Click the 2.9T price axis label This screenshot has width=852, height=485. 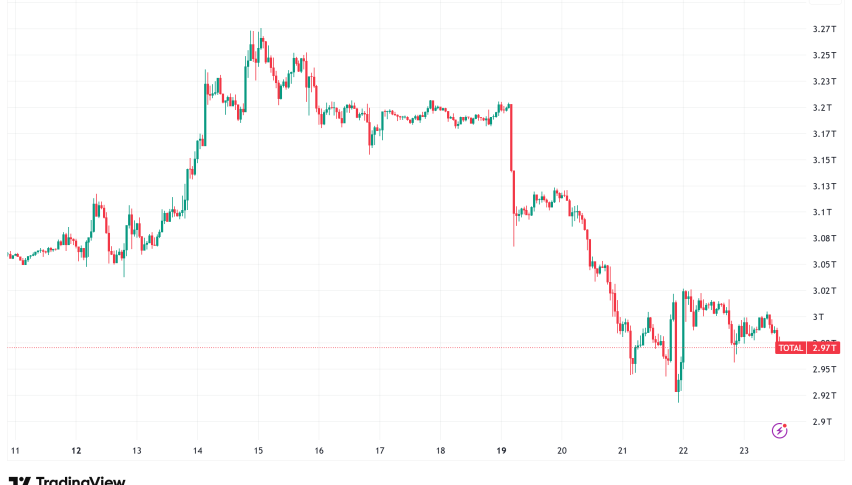tap(822, 422)
